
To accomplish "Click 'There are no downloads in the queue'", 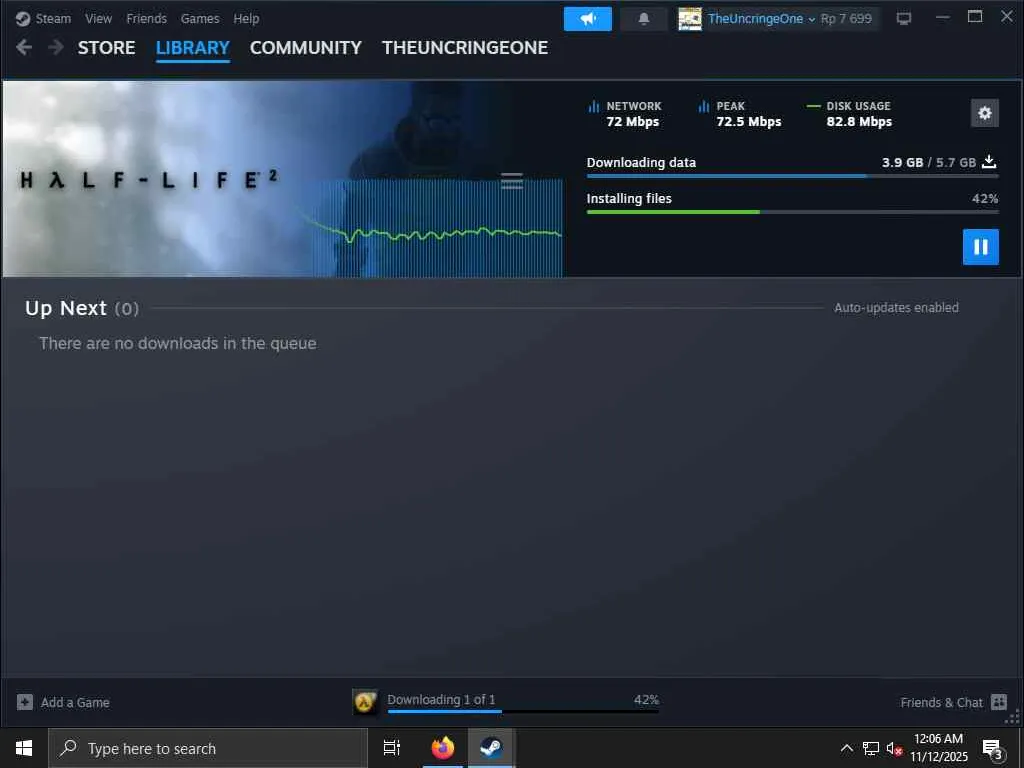I will [x=178, y=344].
